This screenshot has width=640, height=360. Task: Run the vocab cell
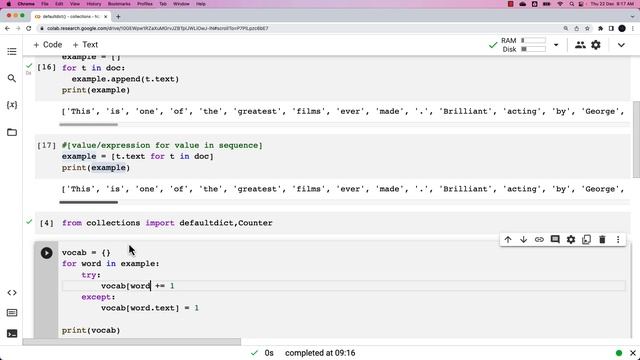[x=47, y=253]
